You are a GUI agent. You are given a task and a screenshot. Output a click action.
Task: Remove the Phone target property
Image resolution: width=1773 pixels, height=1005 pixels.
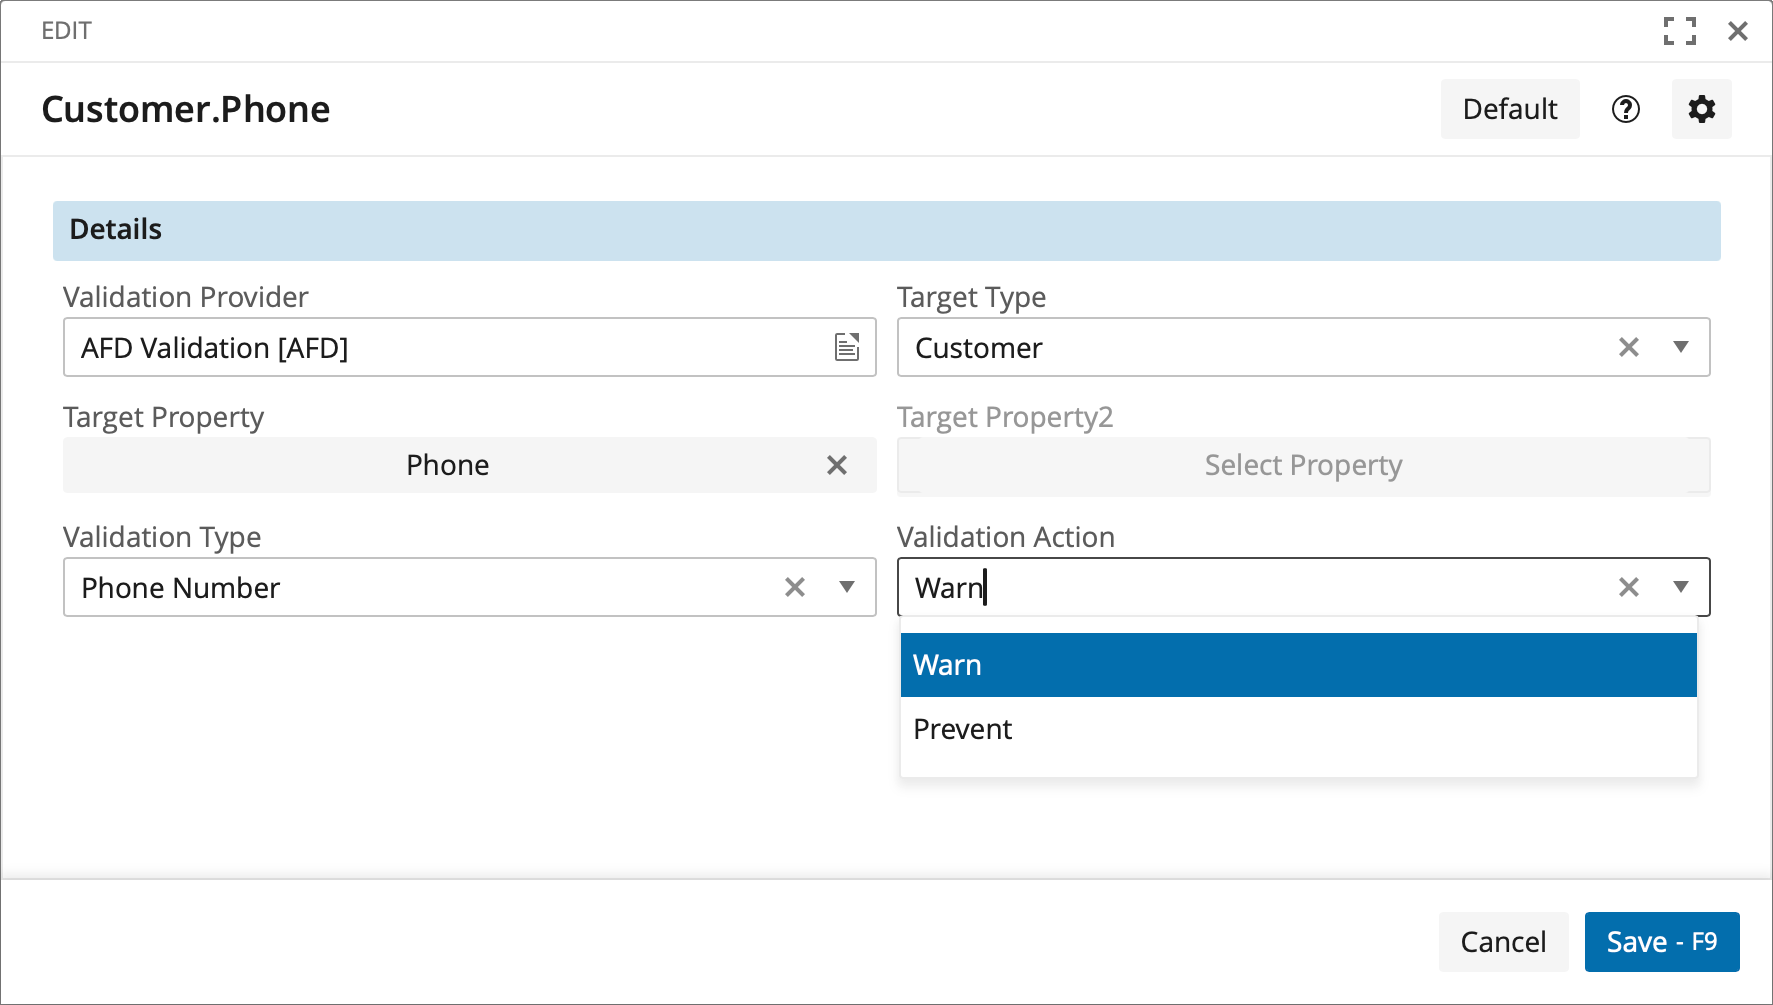(837, 465)
